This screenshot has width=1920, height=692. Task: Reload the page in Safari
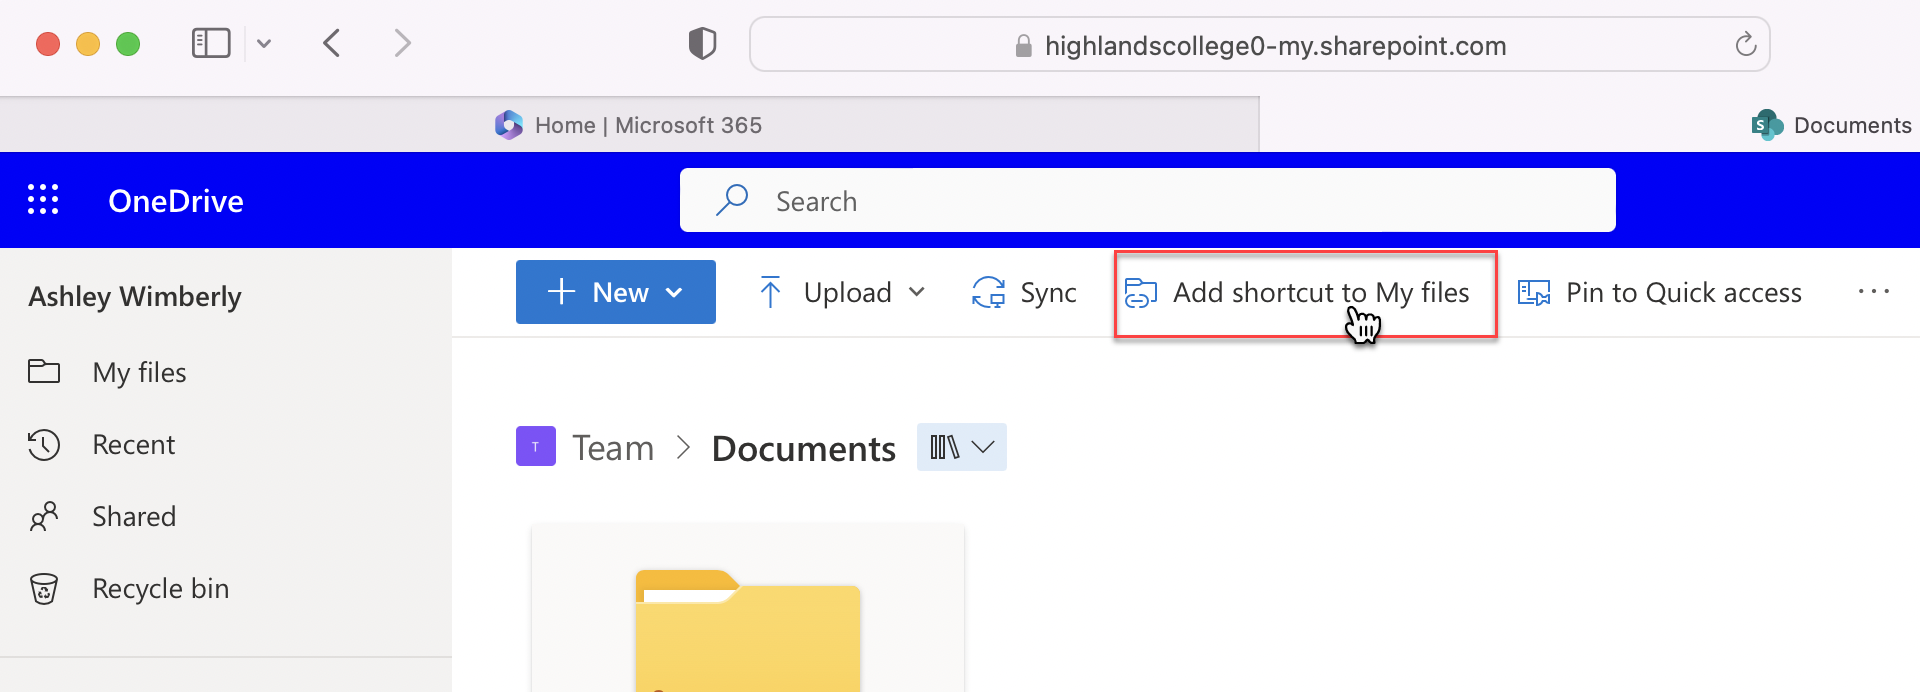coord(1745,45)
